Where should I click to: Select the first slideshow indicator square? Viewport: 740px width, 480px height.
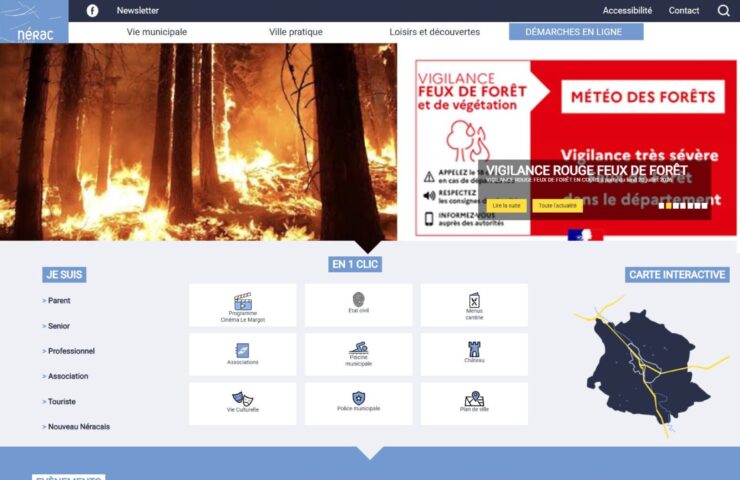[x=661, y=206]
